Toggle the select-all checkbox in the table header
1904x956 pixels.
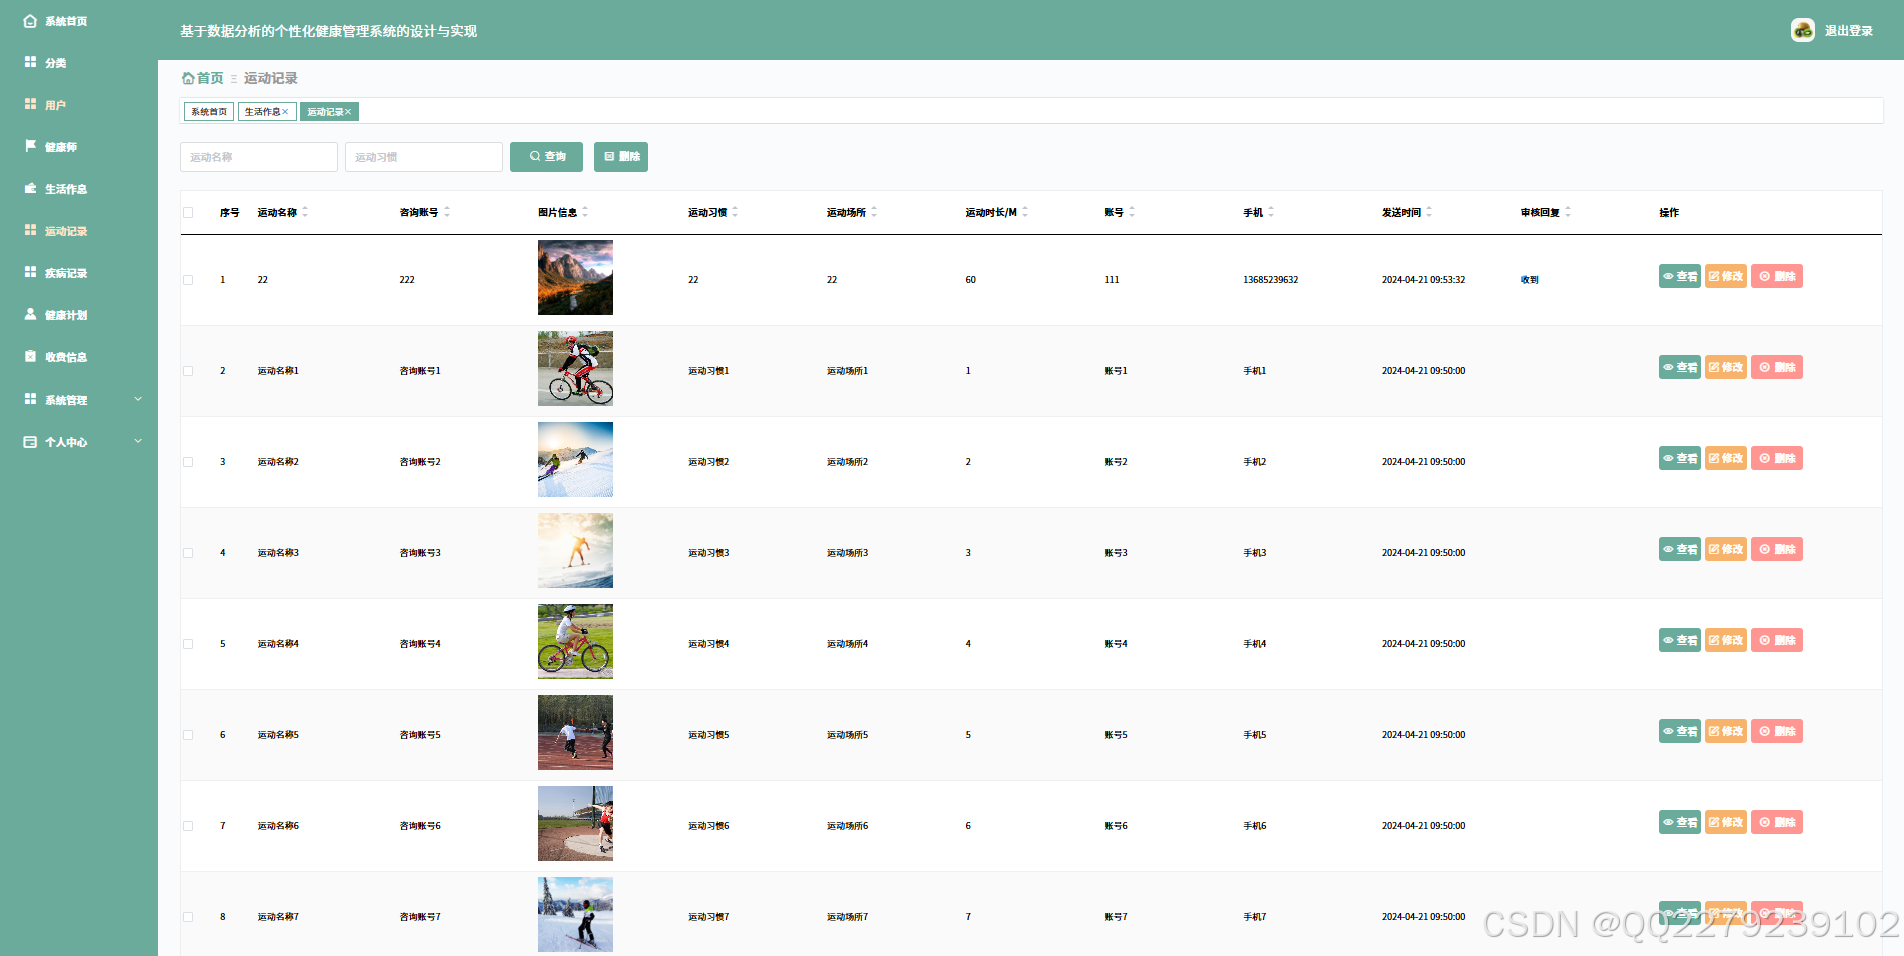[x=188, y=212]
